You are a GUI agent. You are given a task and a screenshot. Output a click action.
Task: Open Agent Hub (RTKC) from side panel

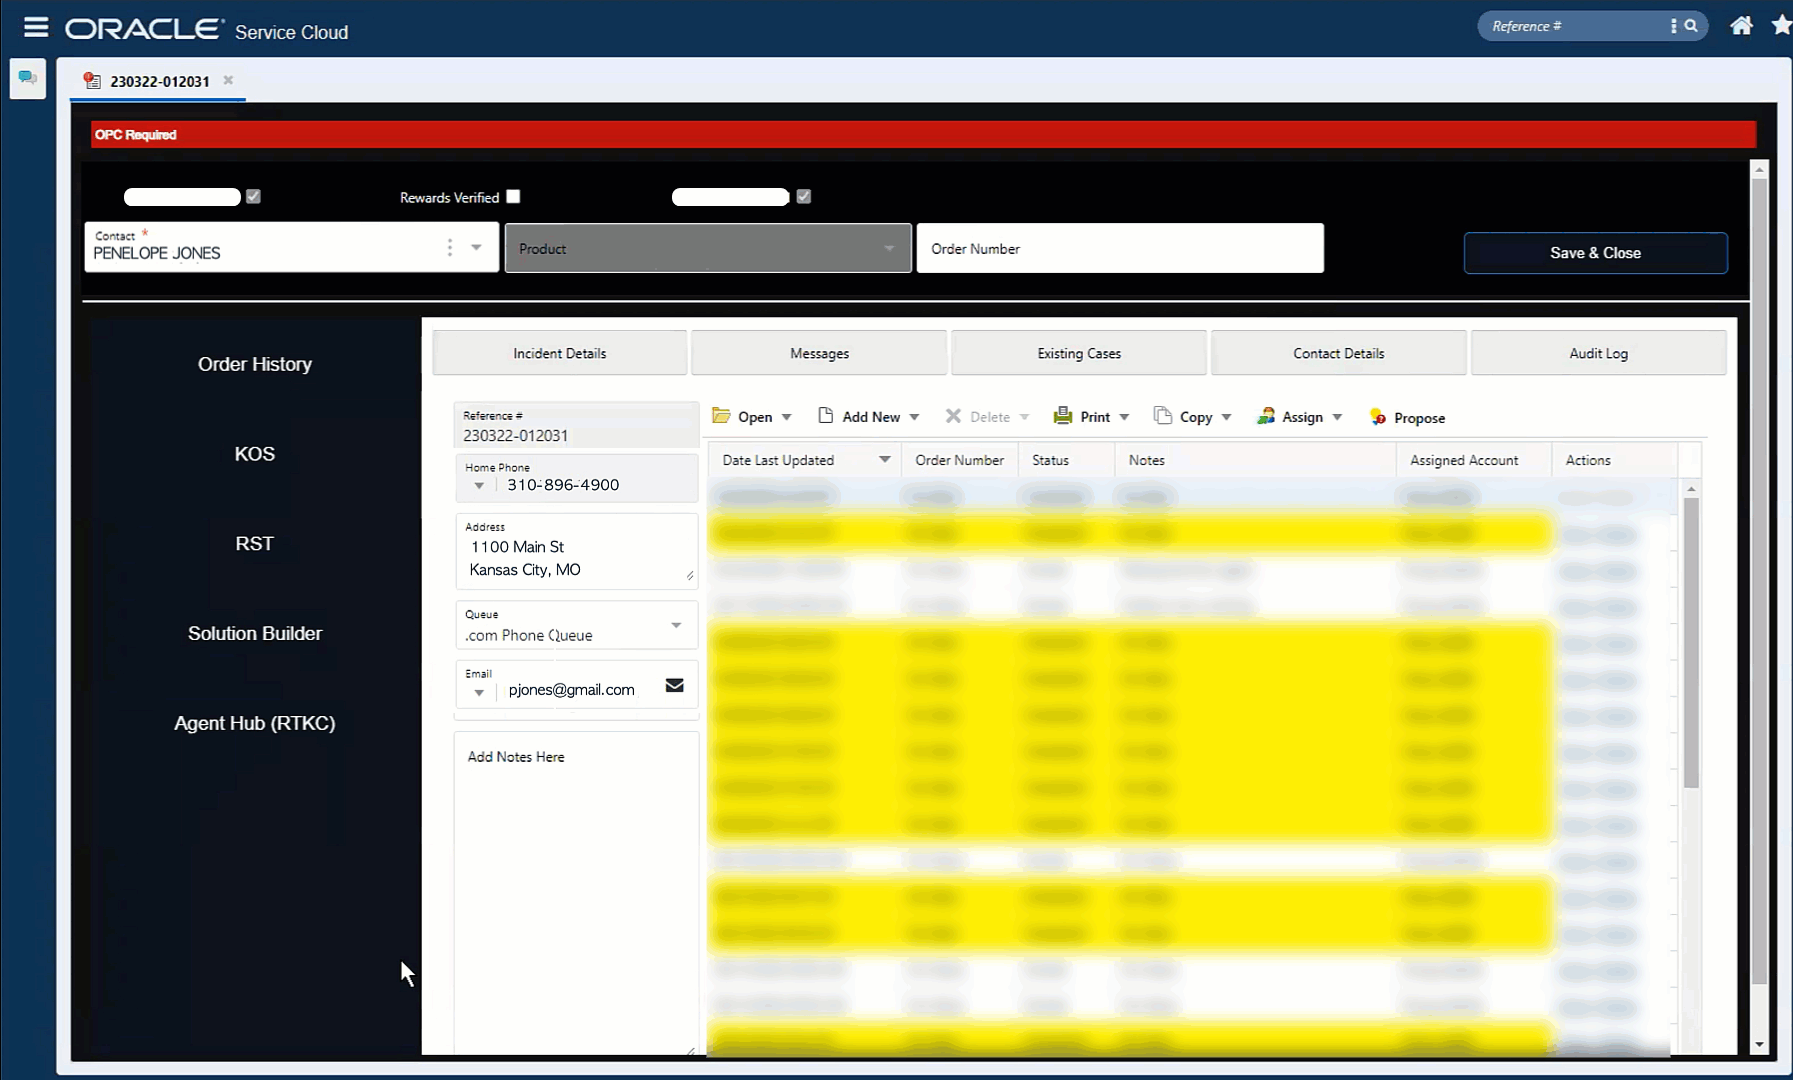pos(255,723)
